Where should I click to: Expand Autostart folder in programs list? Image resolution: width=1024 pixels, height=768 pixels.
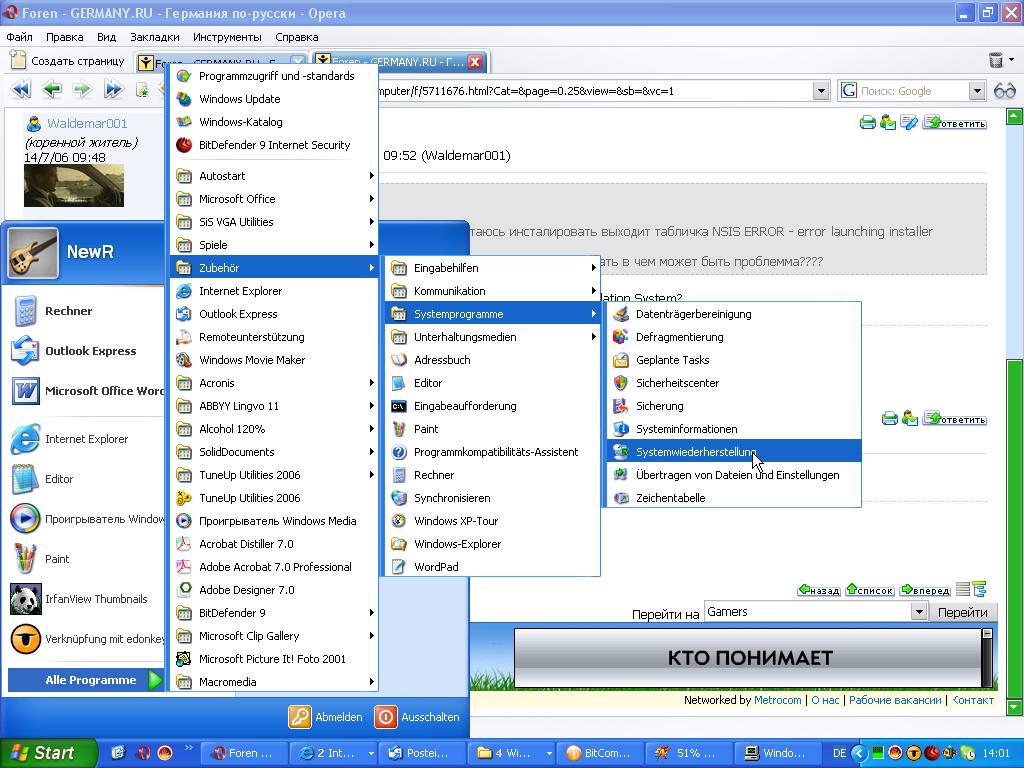click(x=274, y=176)
